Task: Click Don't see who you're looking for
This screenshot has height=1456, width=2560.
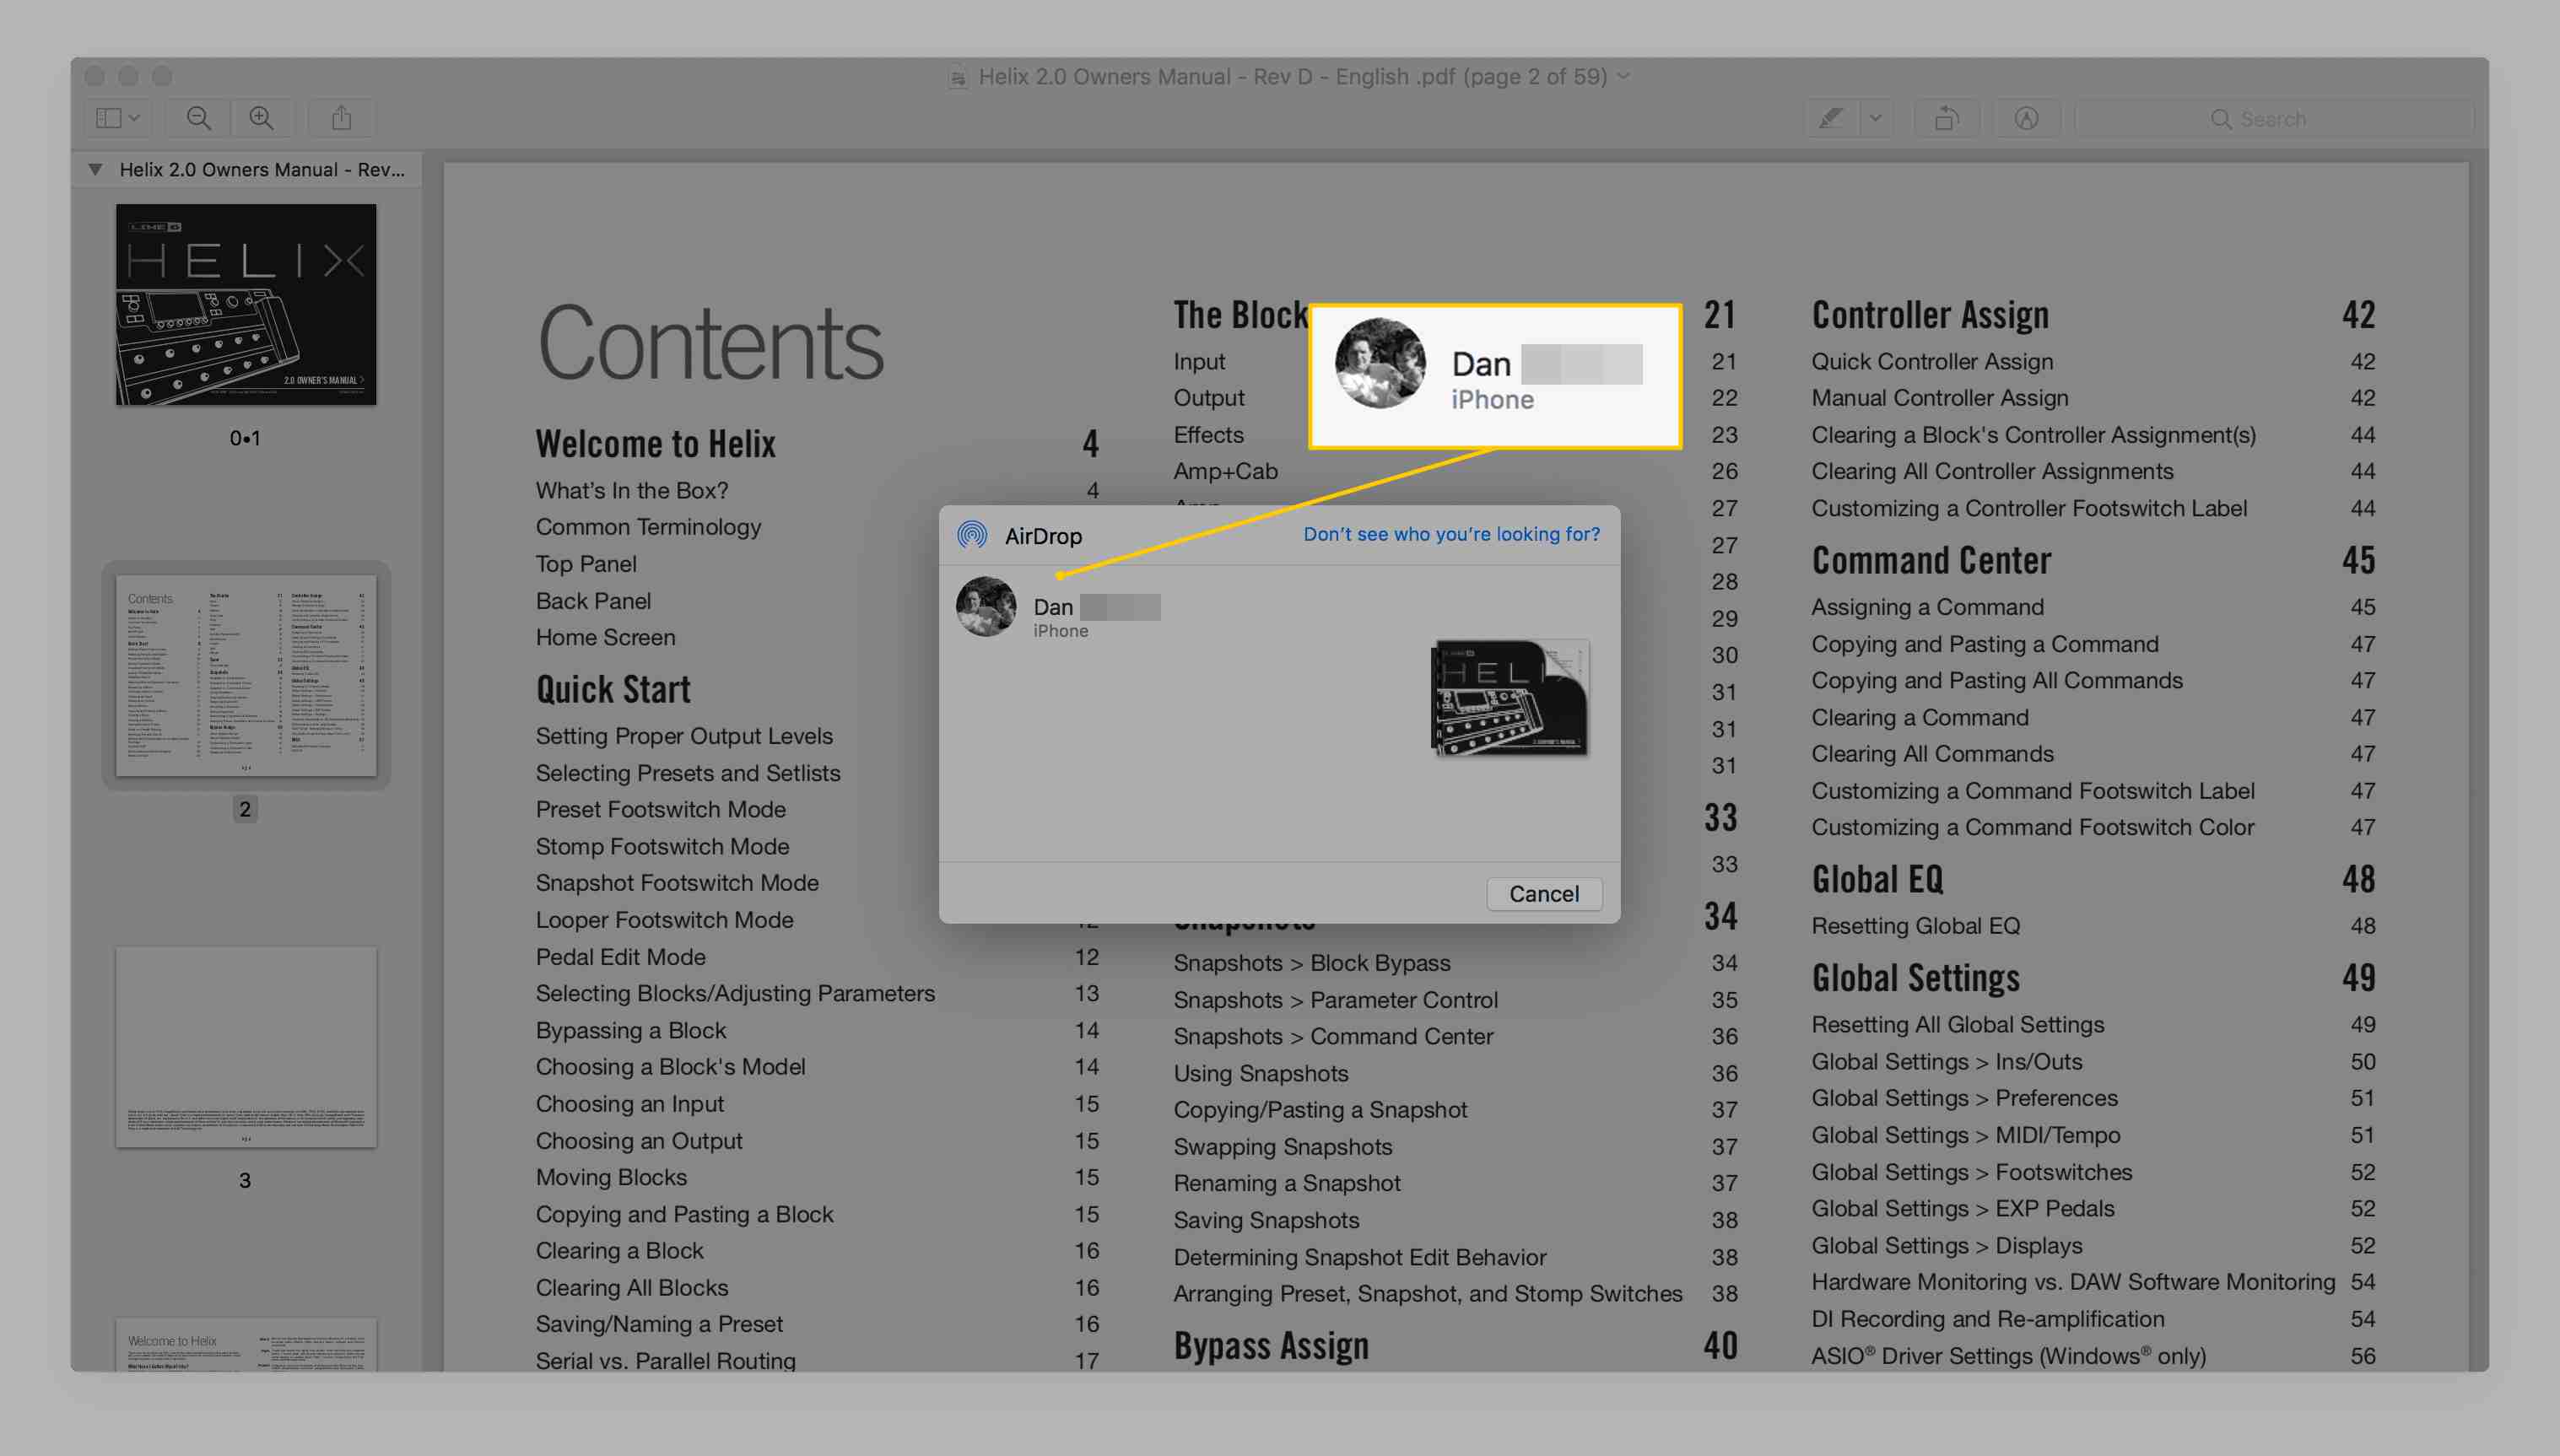Action: 1449,533
